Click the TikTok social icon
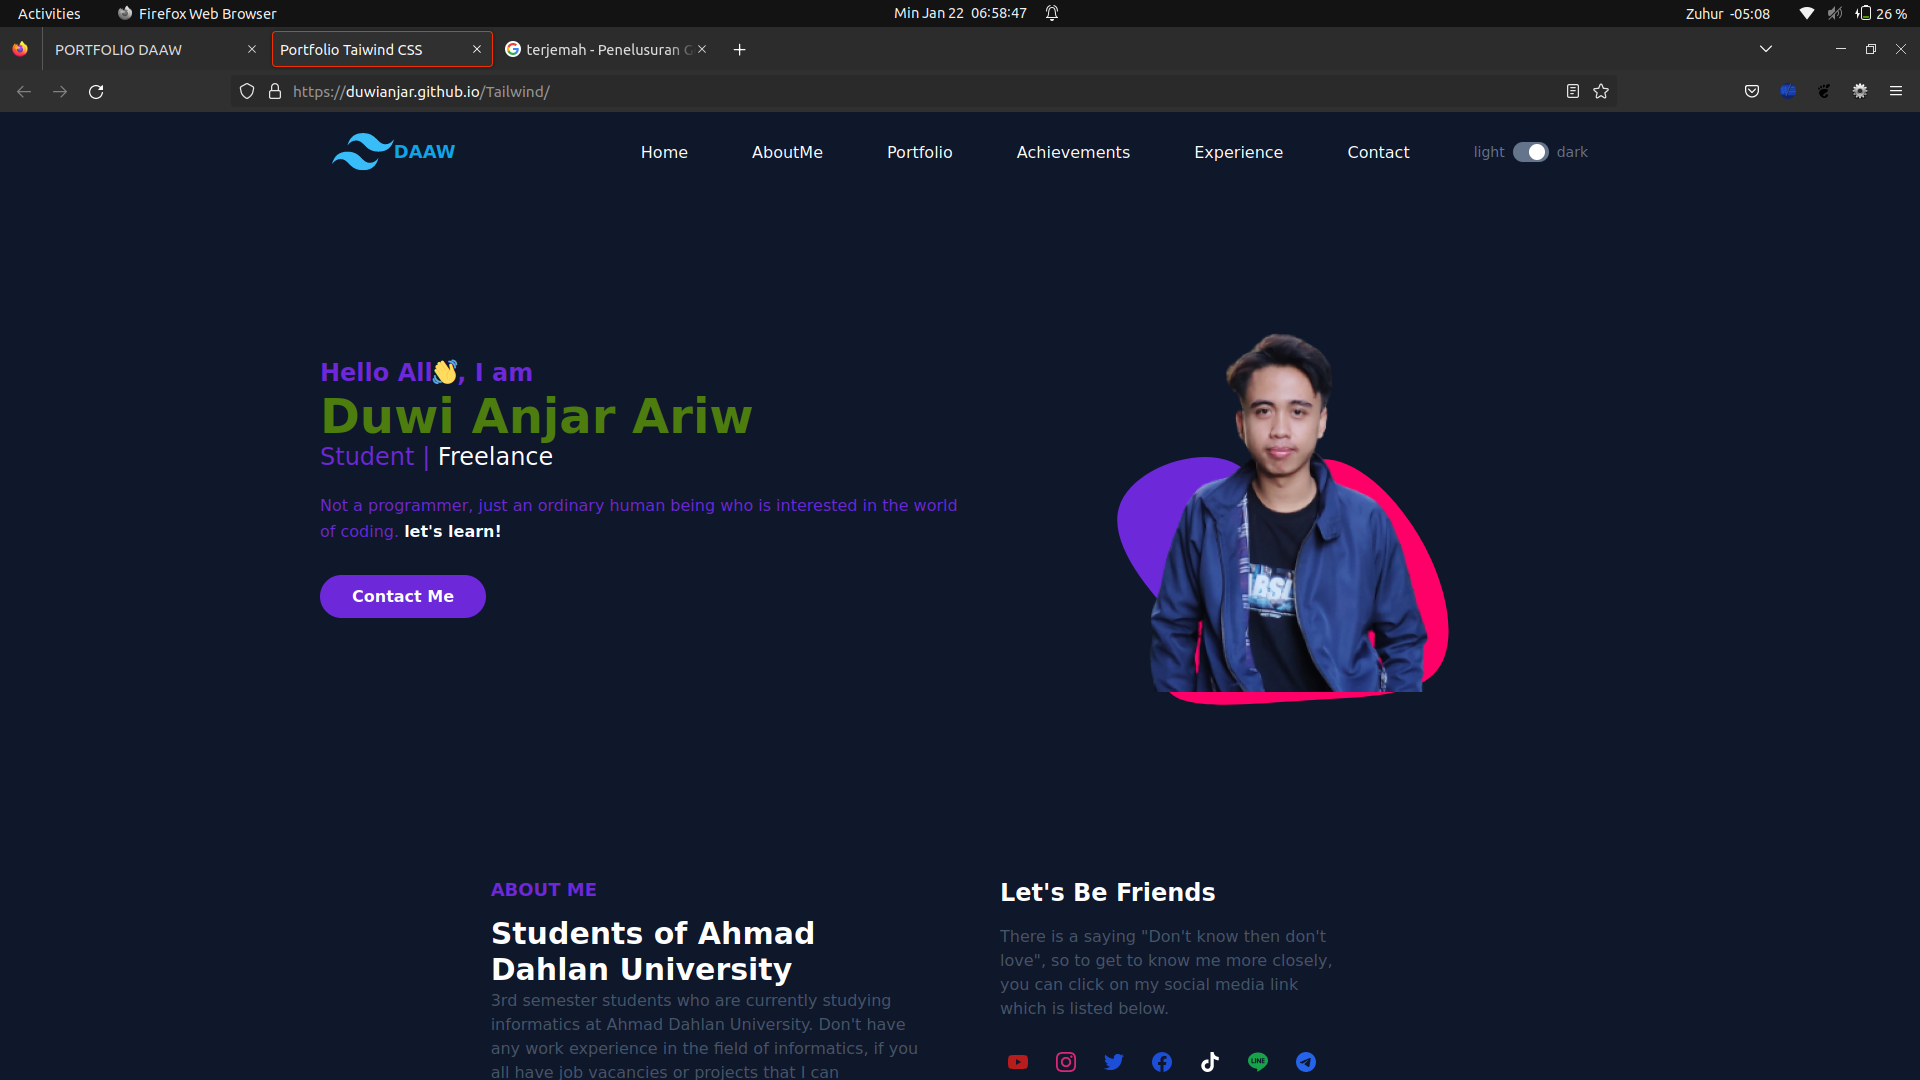Screen dimensions: 1920x1080 (1210, 1062)
